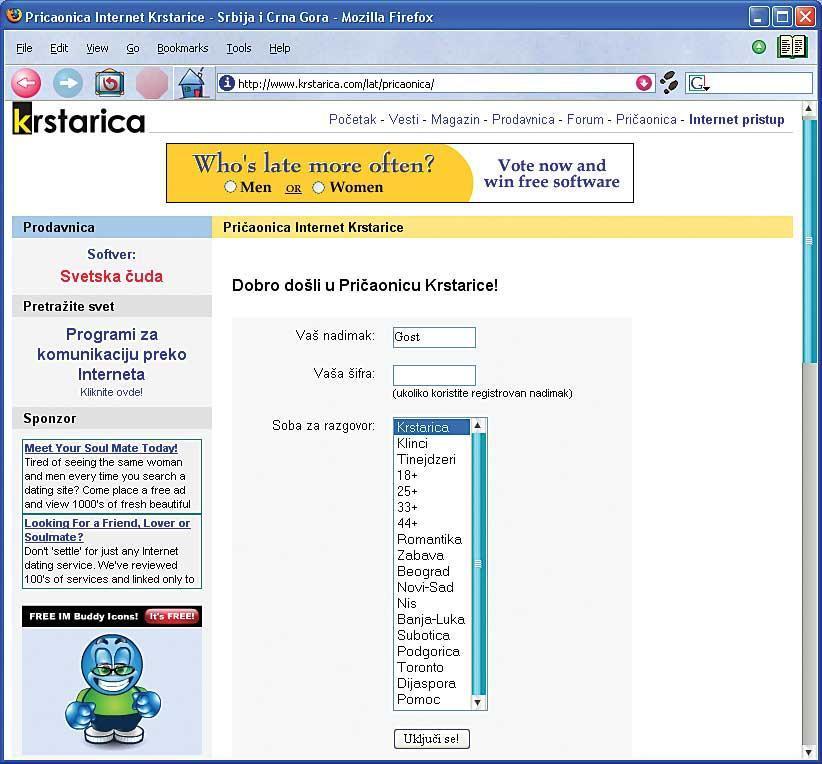Click room list scrollbar up arrow
Screen dimensions: 822x764
click(478, 425)
